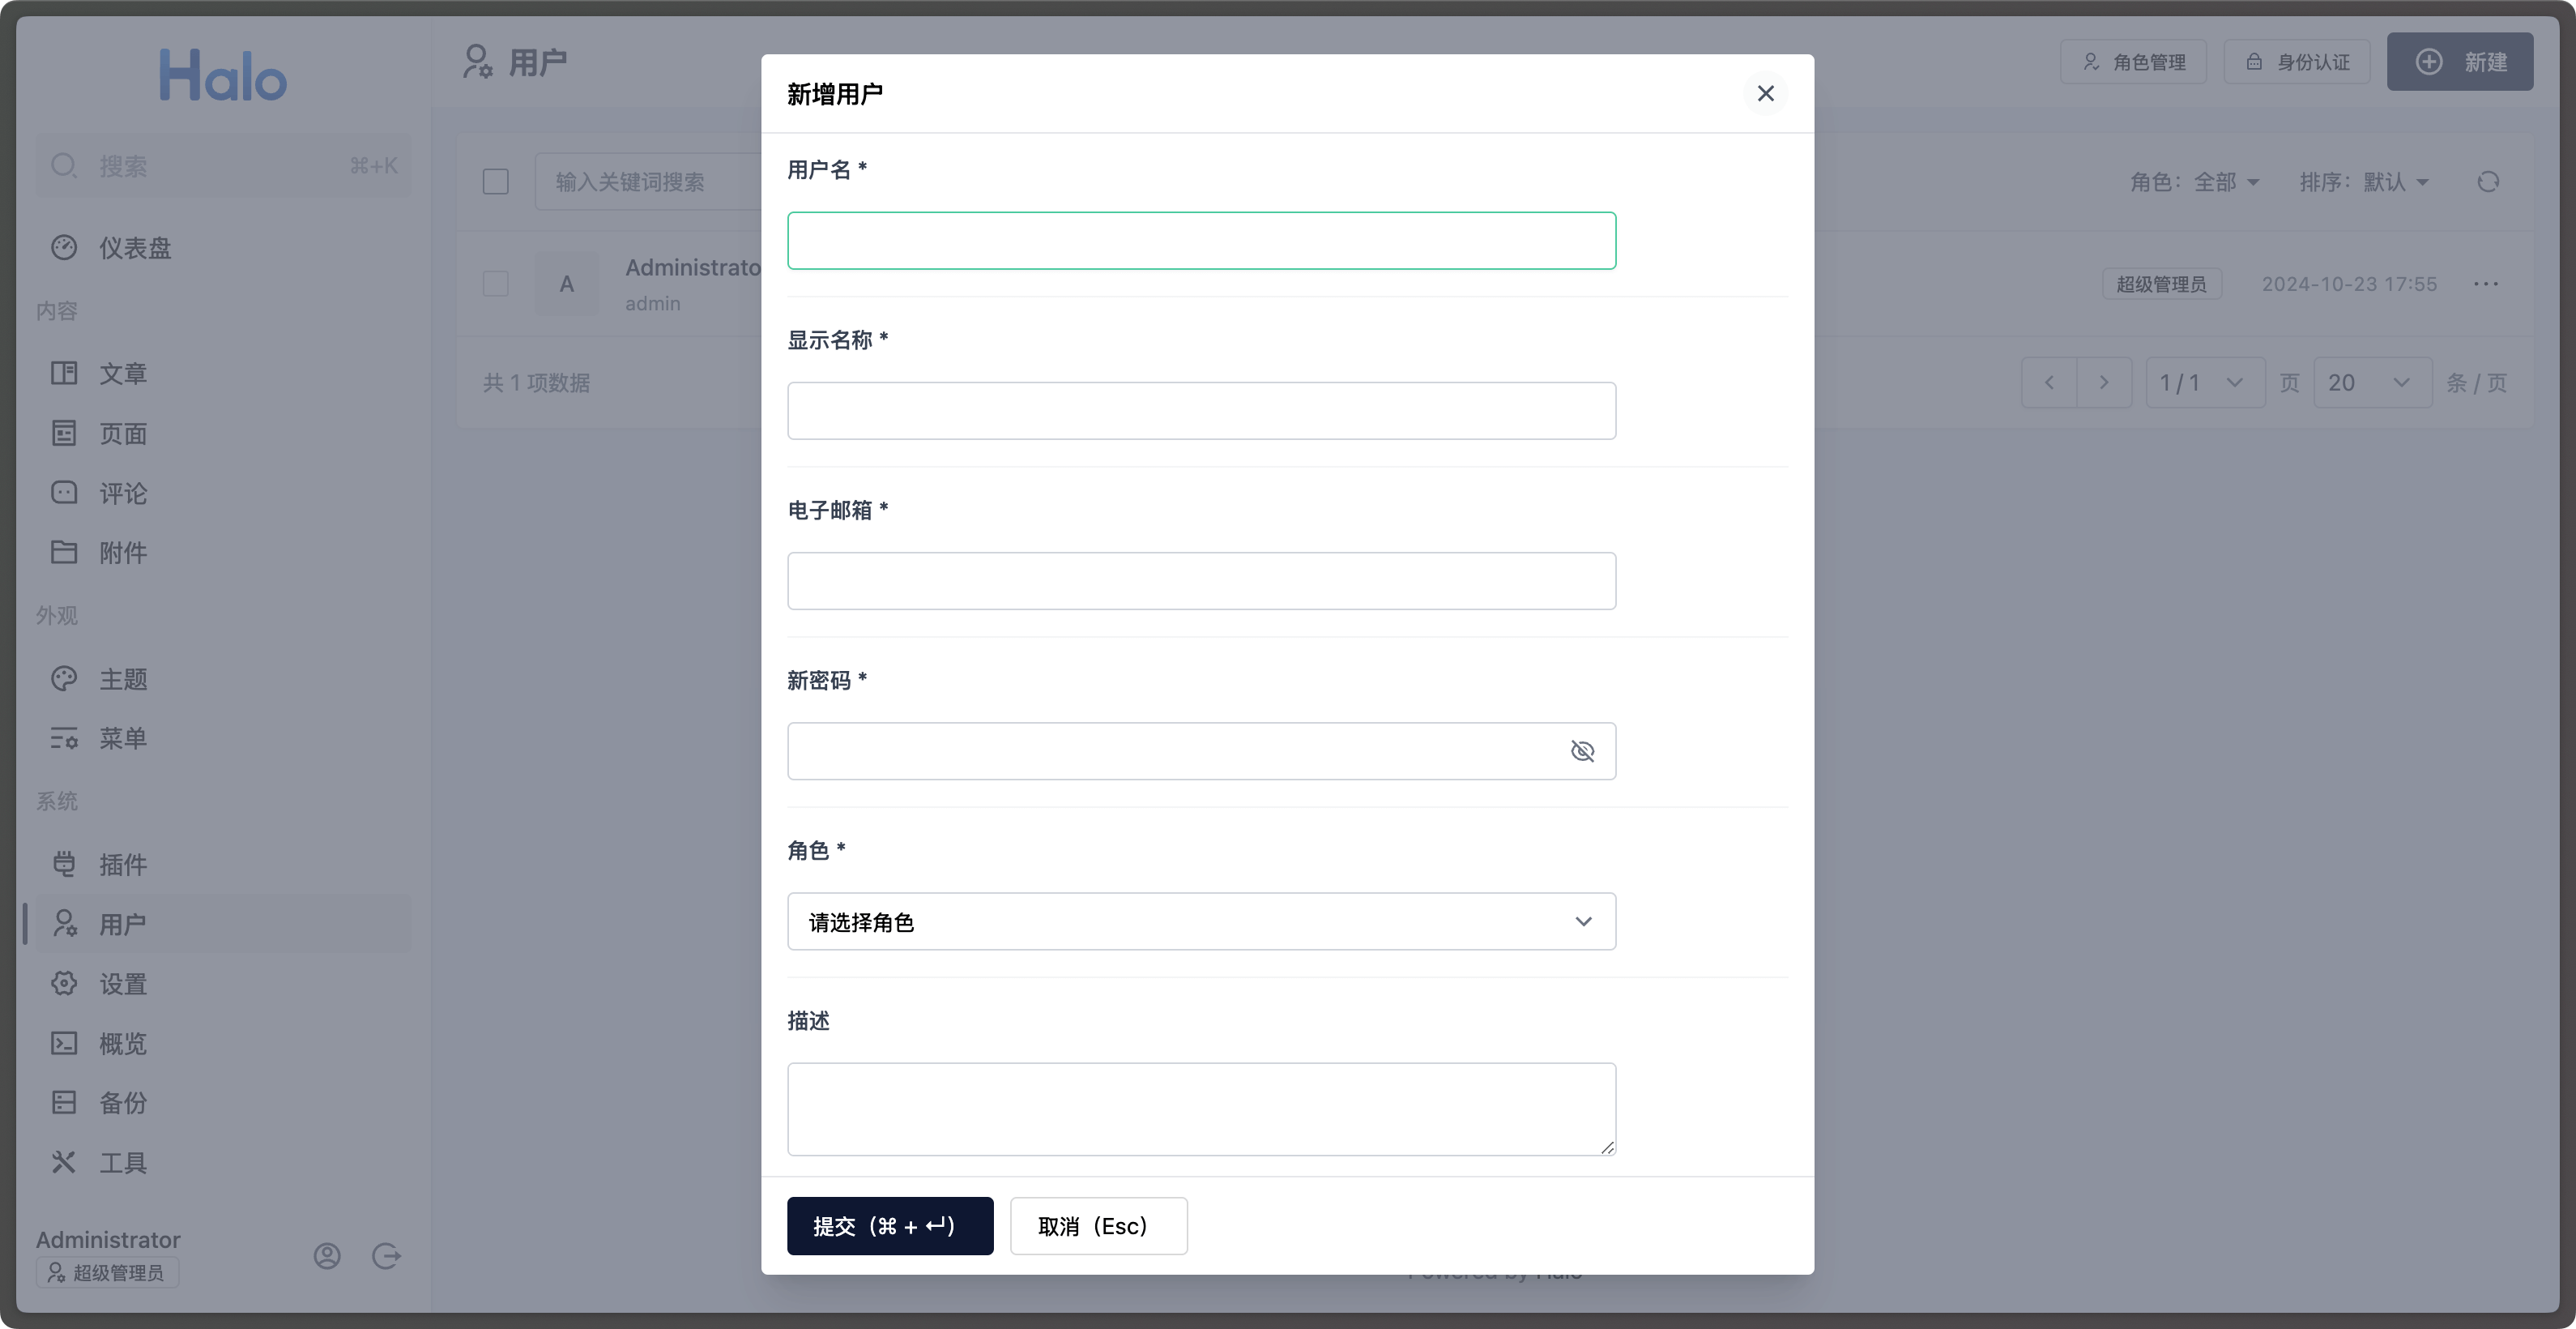
Task: Check the Administrator row checkbox
Action: 496,284
